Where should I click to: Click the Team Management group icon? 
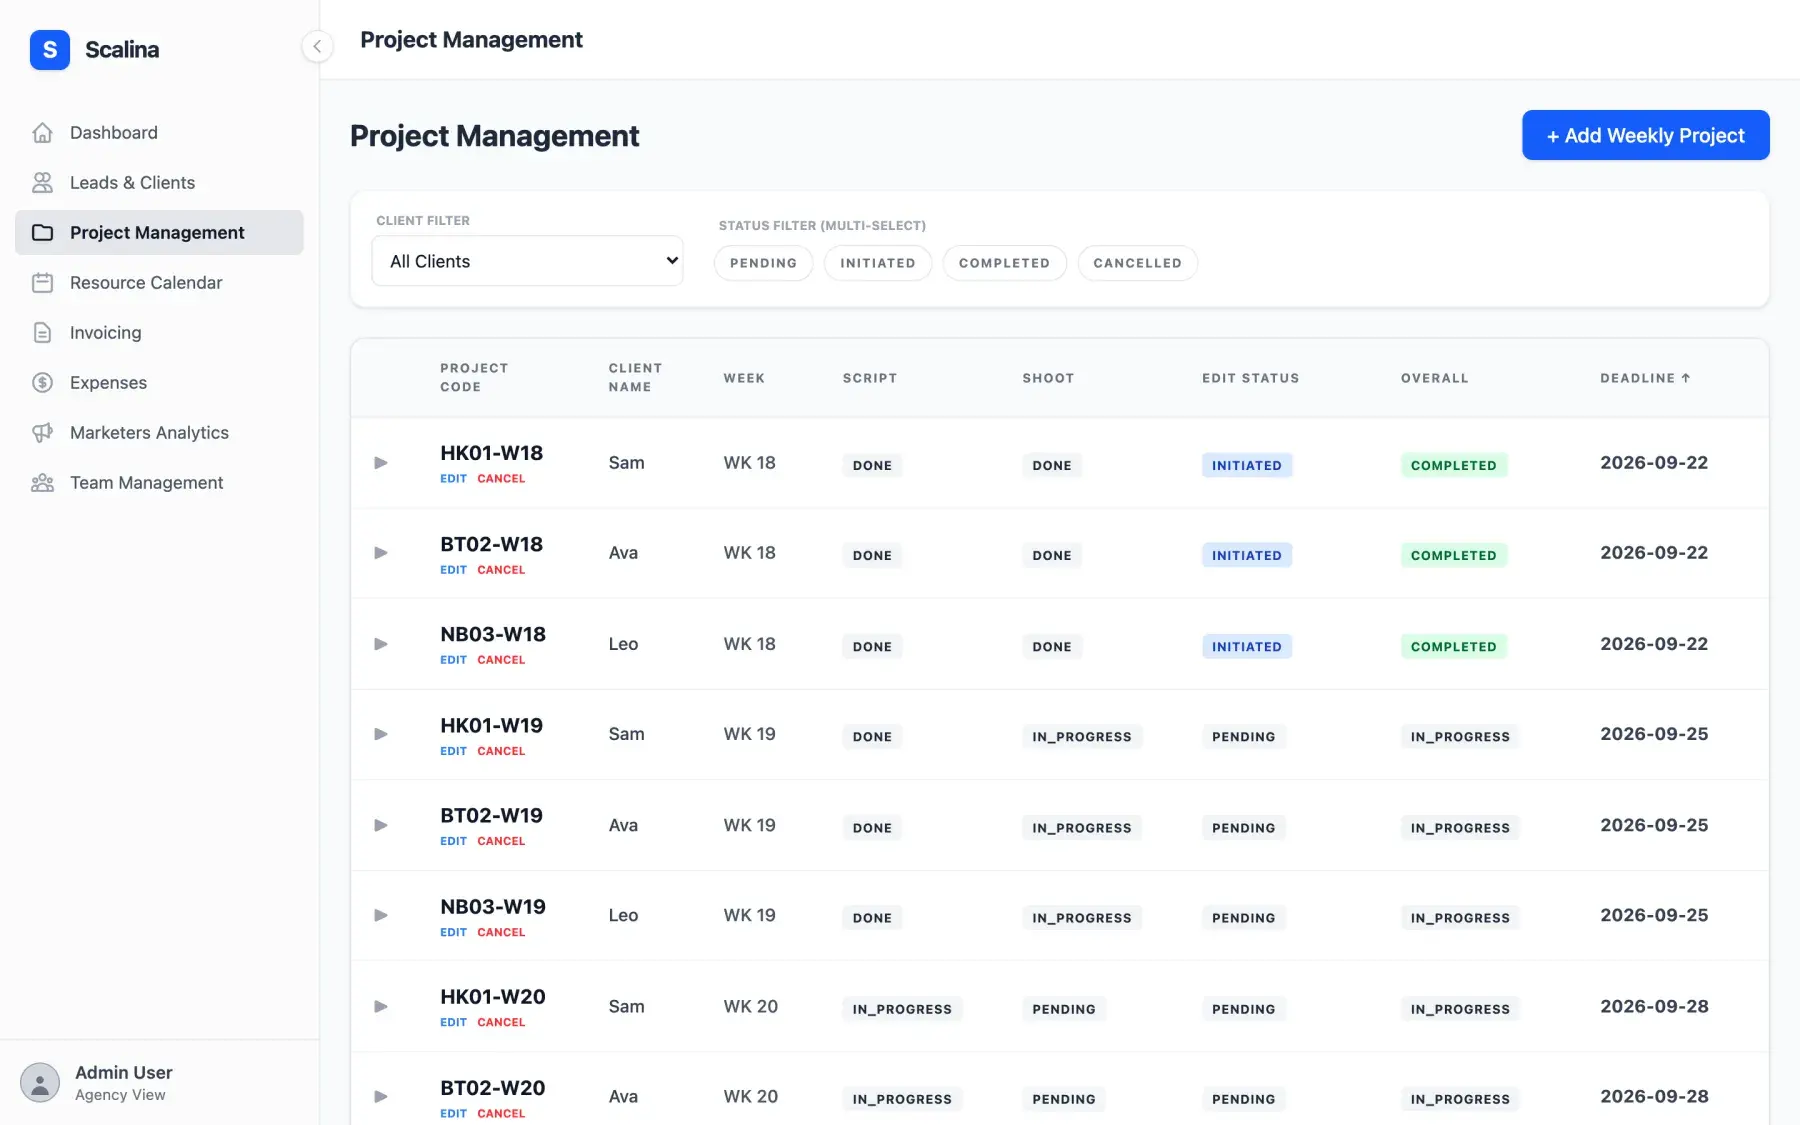click(x=42, y=482)
